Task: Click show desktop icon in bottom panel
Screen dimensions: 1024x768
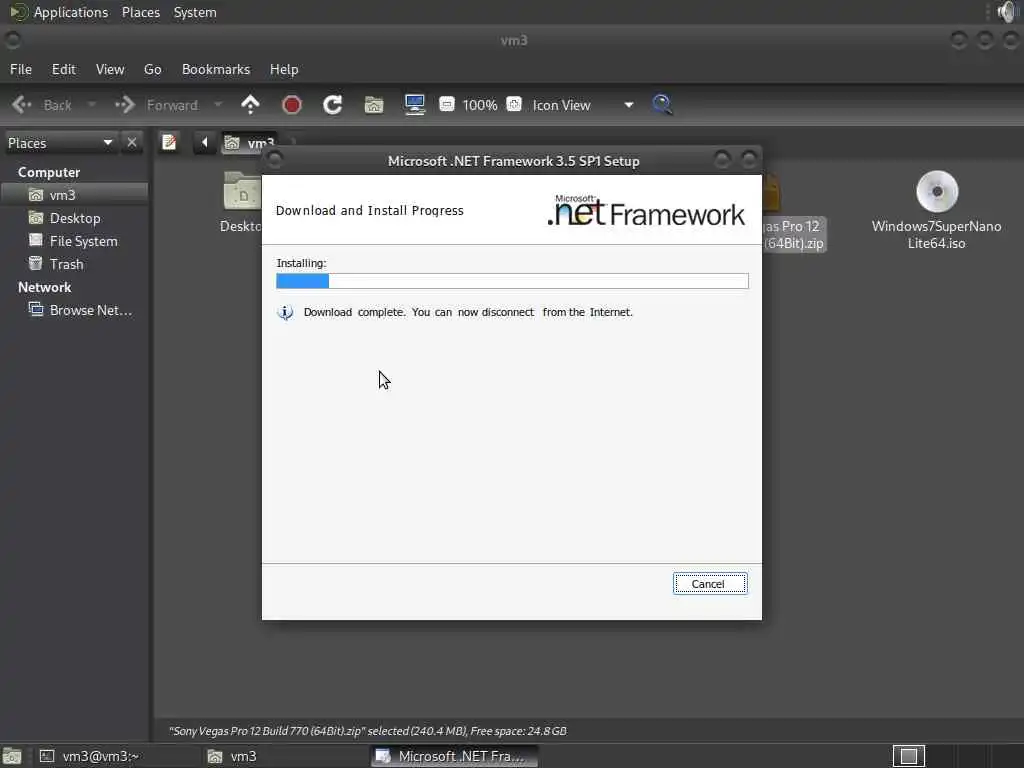Action: click(12, 756)
